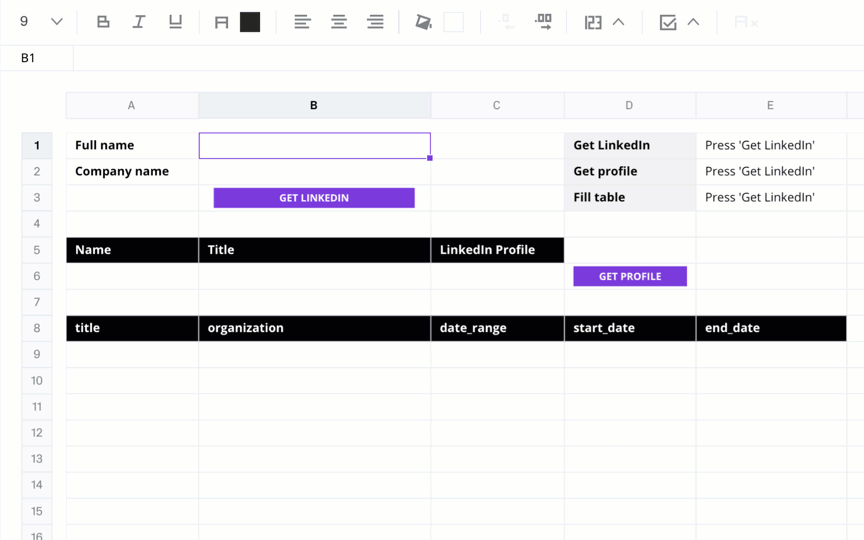
Task: Click the text color letter icon
Action: tap(222, 23)
